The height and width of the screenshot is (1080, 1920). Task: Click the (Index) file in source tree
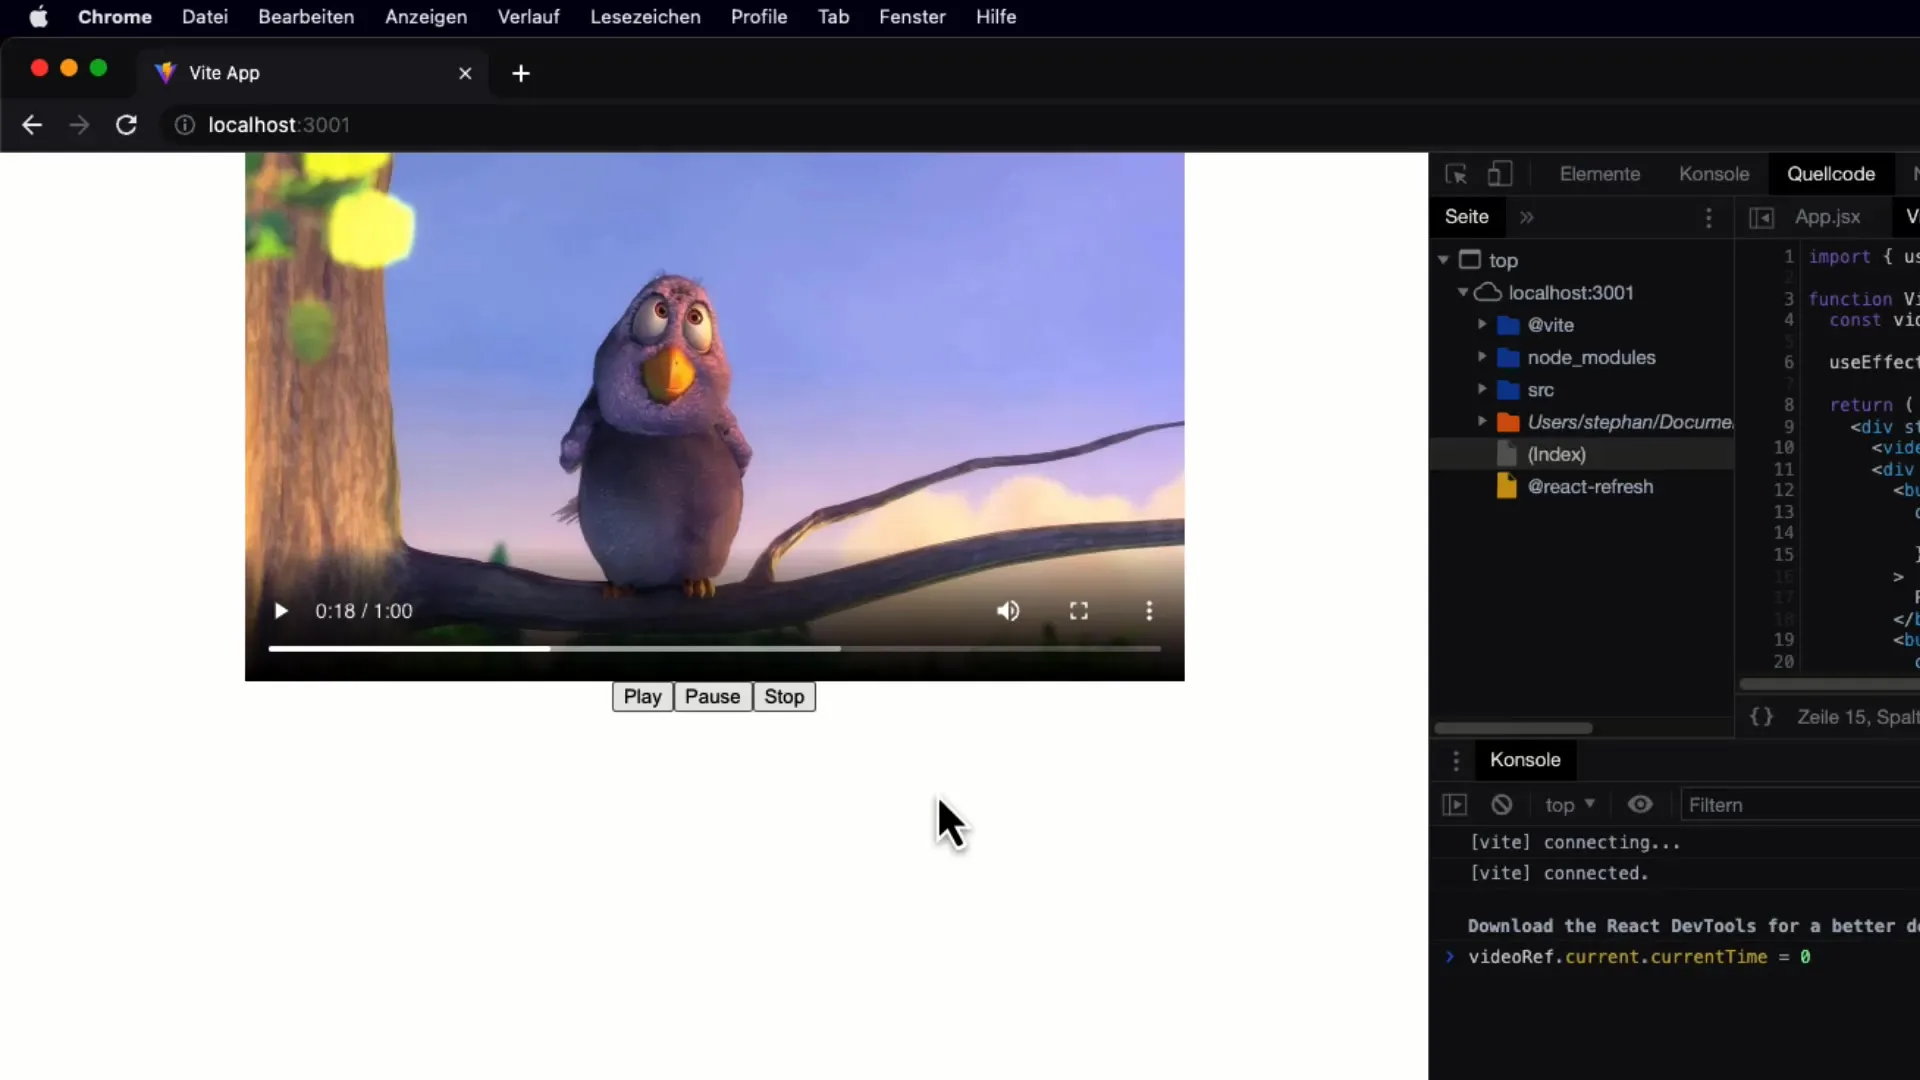1557,452
